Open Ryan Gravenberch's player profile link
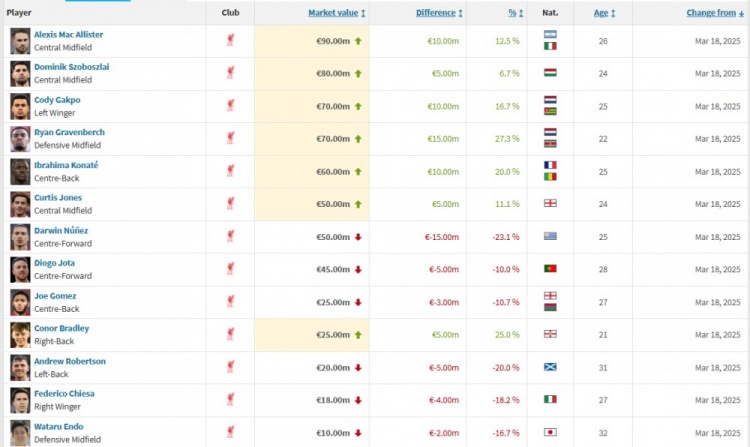Image resolution: width=750 pixels, height=447 pixels. (69, 132)
